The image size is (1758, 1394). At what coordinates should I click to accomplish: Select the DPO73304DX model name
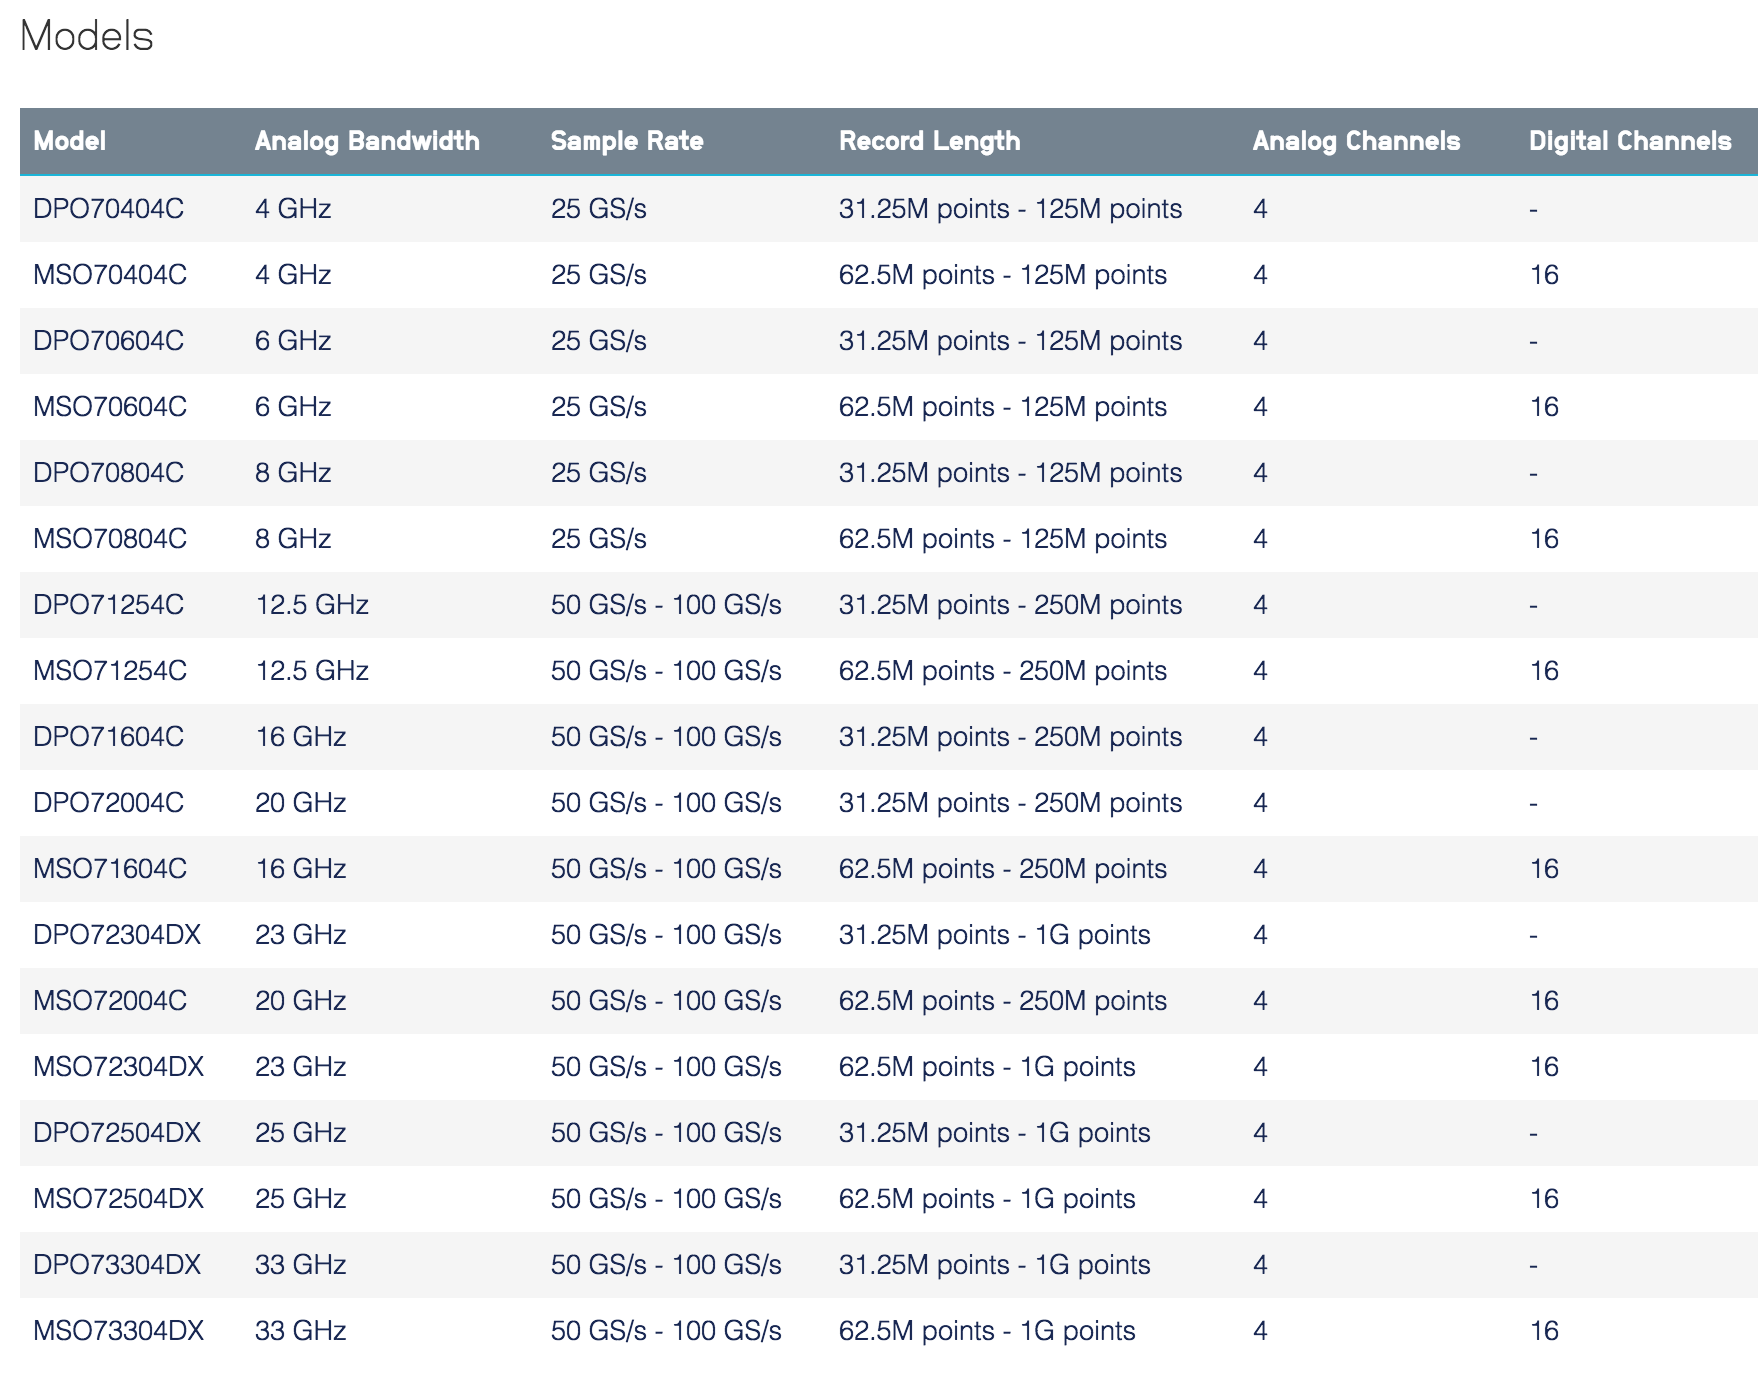(x=117, y=1265)
